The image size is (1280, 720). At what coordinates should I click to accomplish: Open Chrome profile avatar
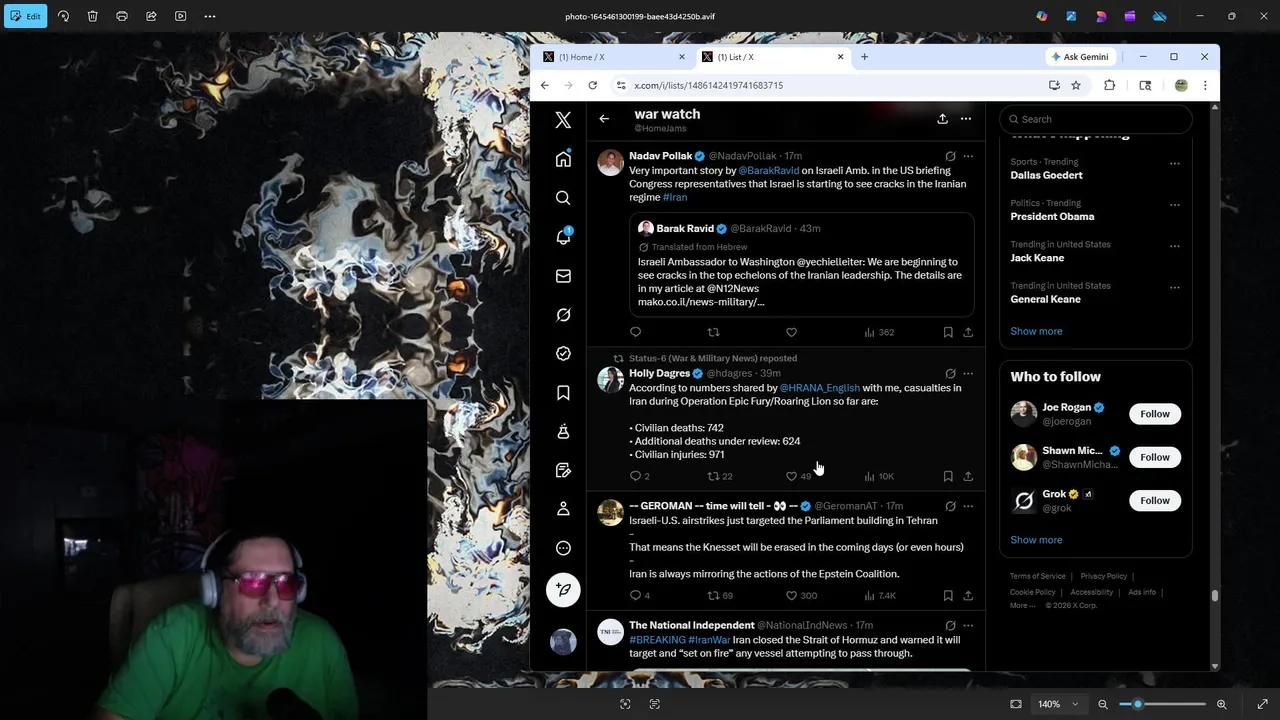[x=1181, y=85]
